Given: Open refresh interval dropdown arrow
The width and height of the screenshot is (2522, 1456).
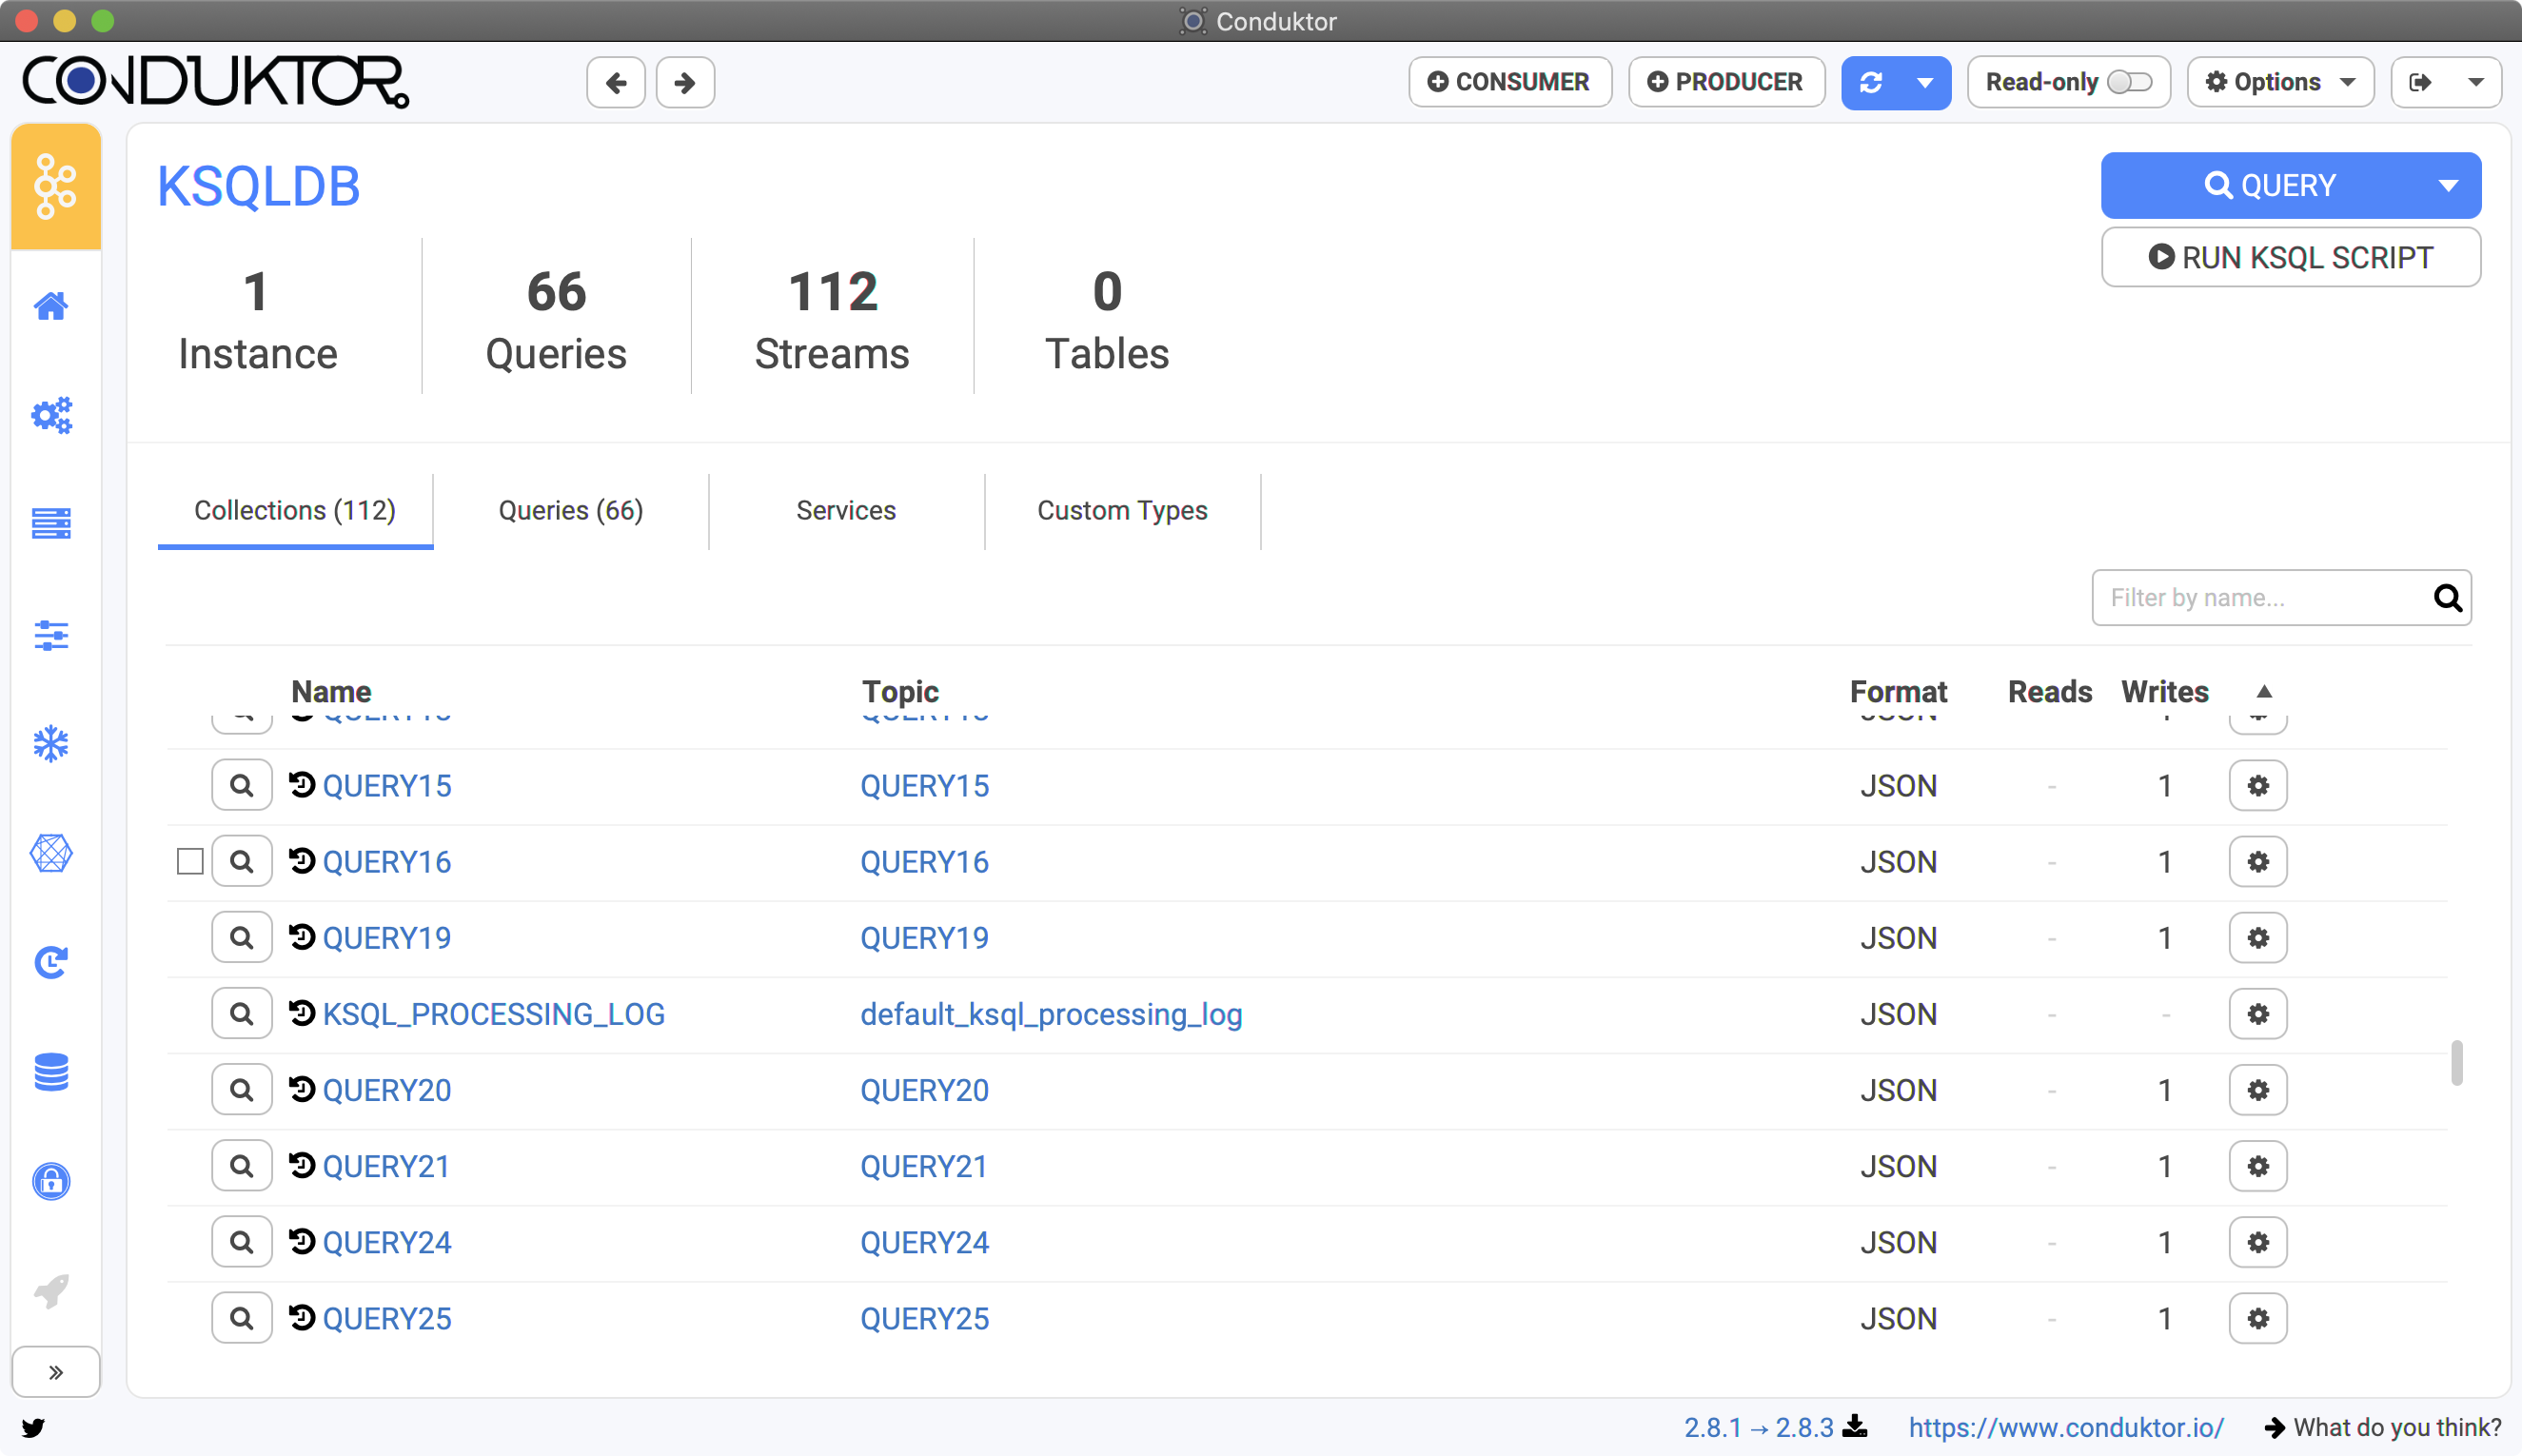Looking at the screenshot, I should point(1925,82).
